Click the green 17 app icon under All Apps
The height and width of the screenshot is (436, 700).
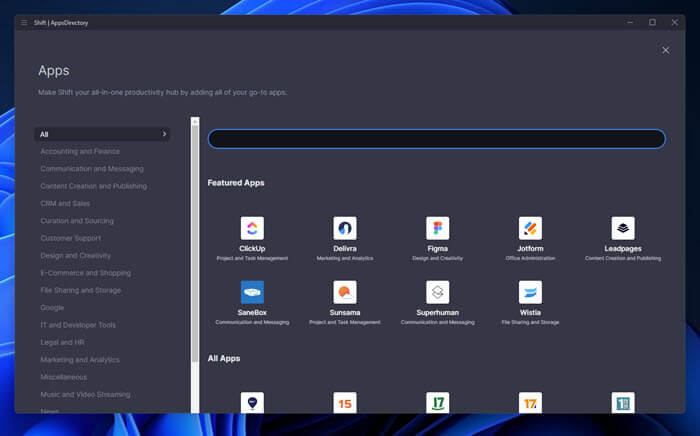click(438, 403)
